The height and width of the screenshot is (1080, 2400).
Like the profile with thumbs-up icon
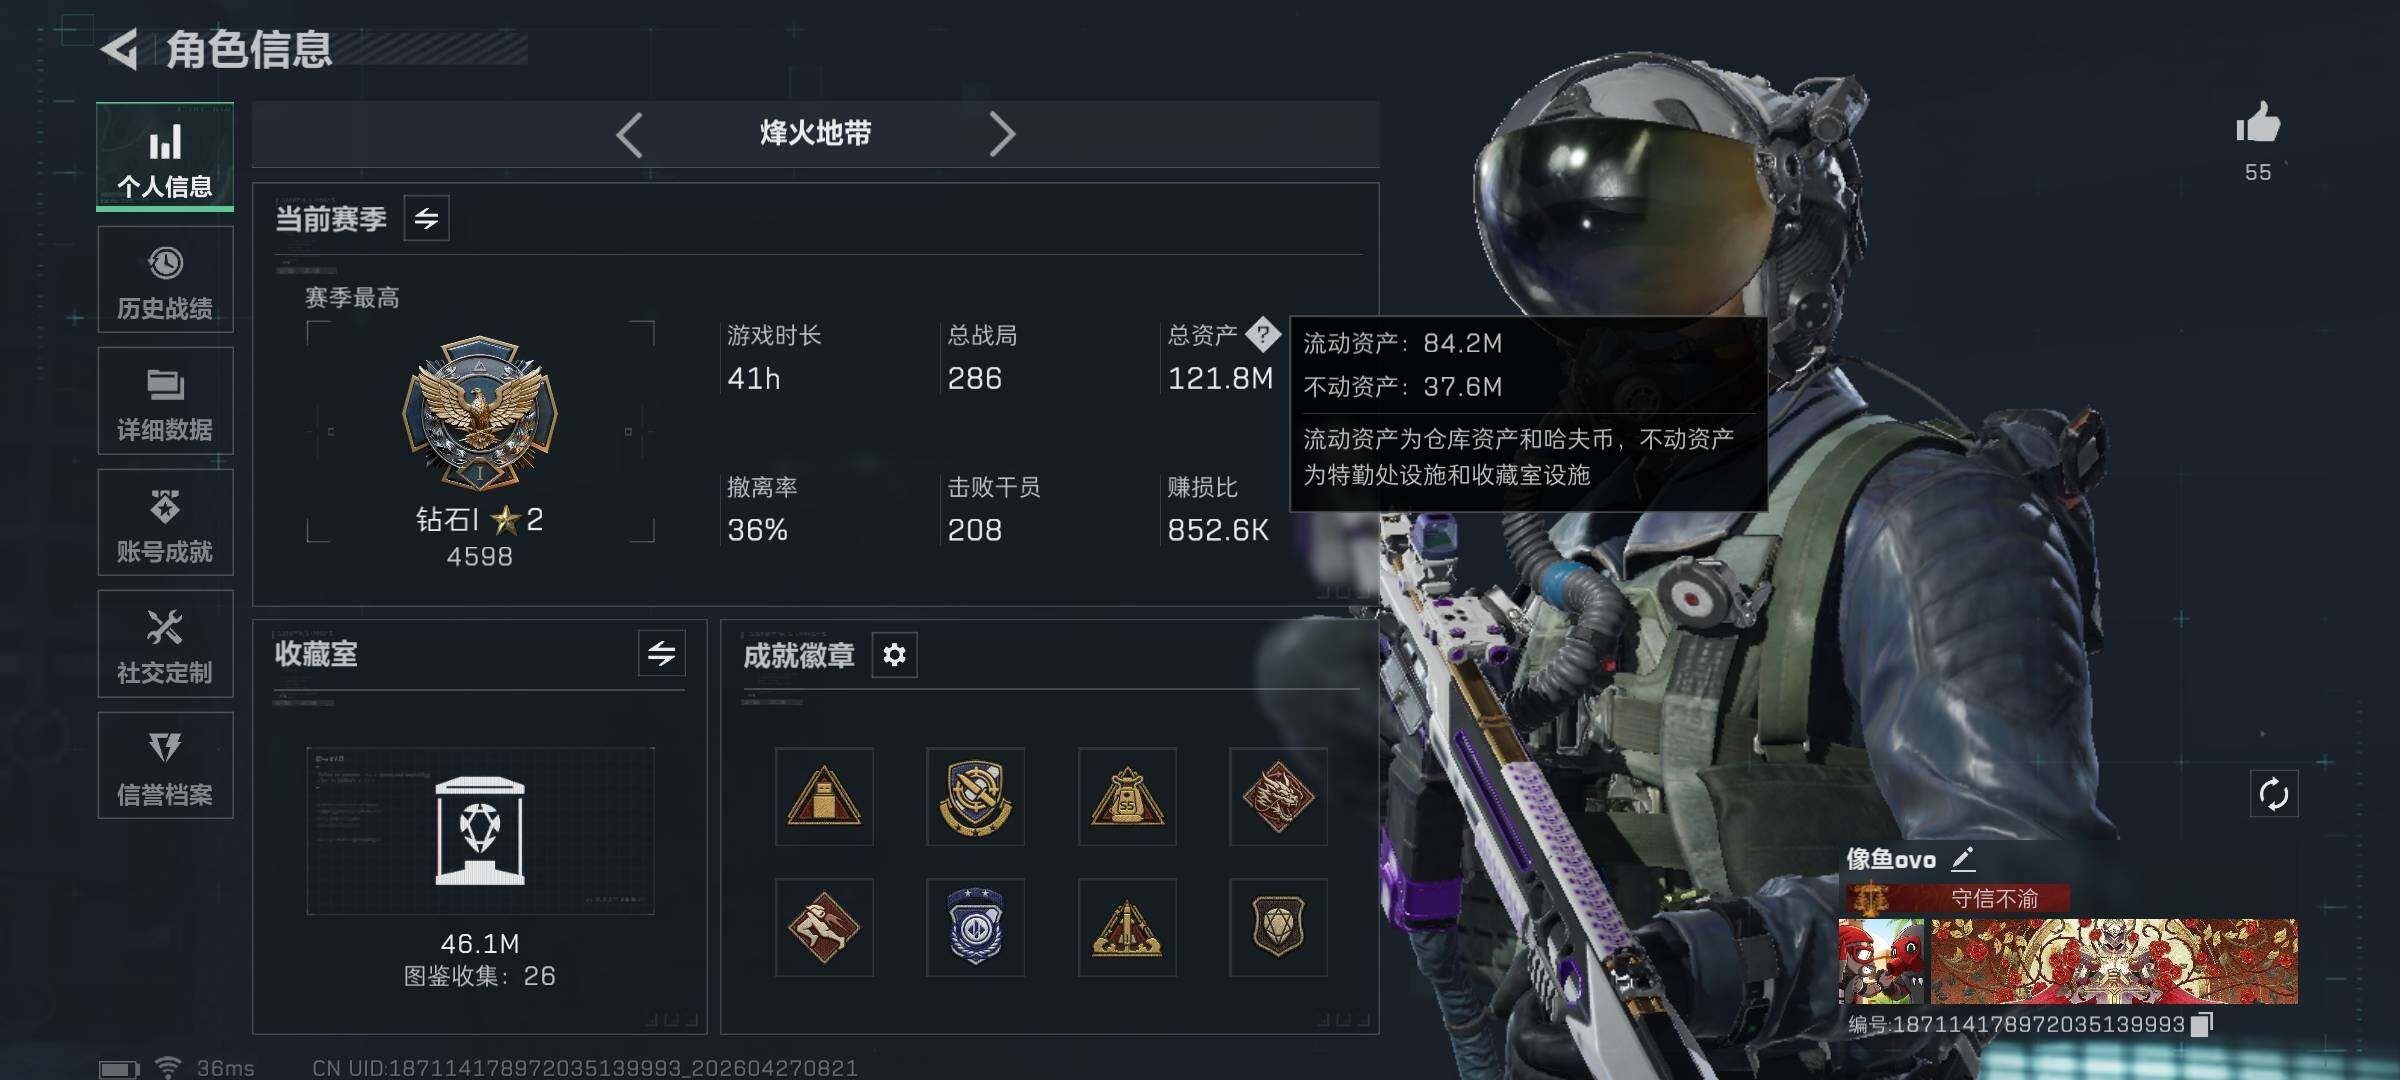click(2258, 124)
